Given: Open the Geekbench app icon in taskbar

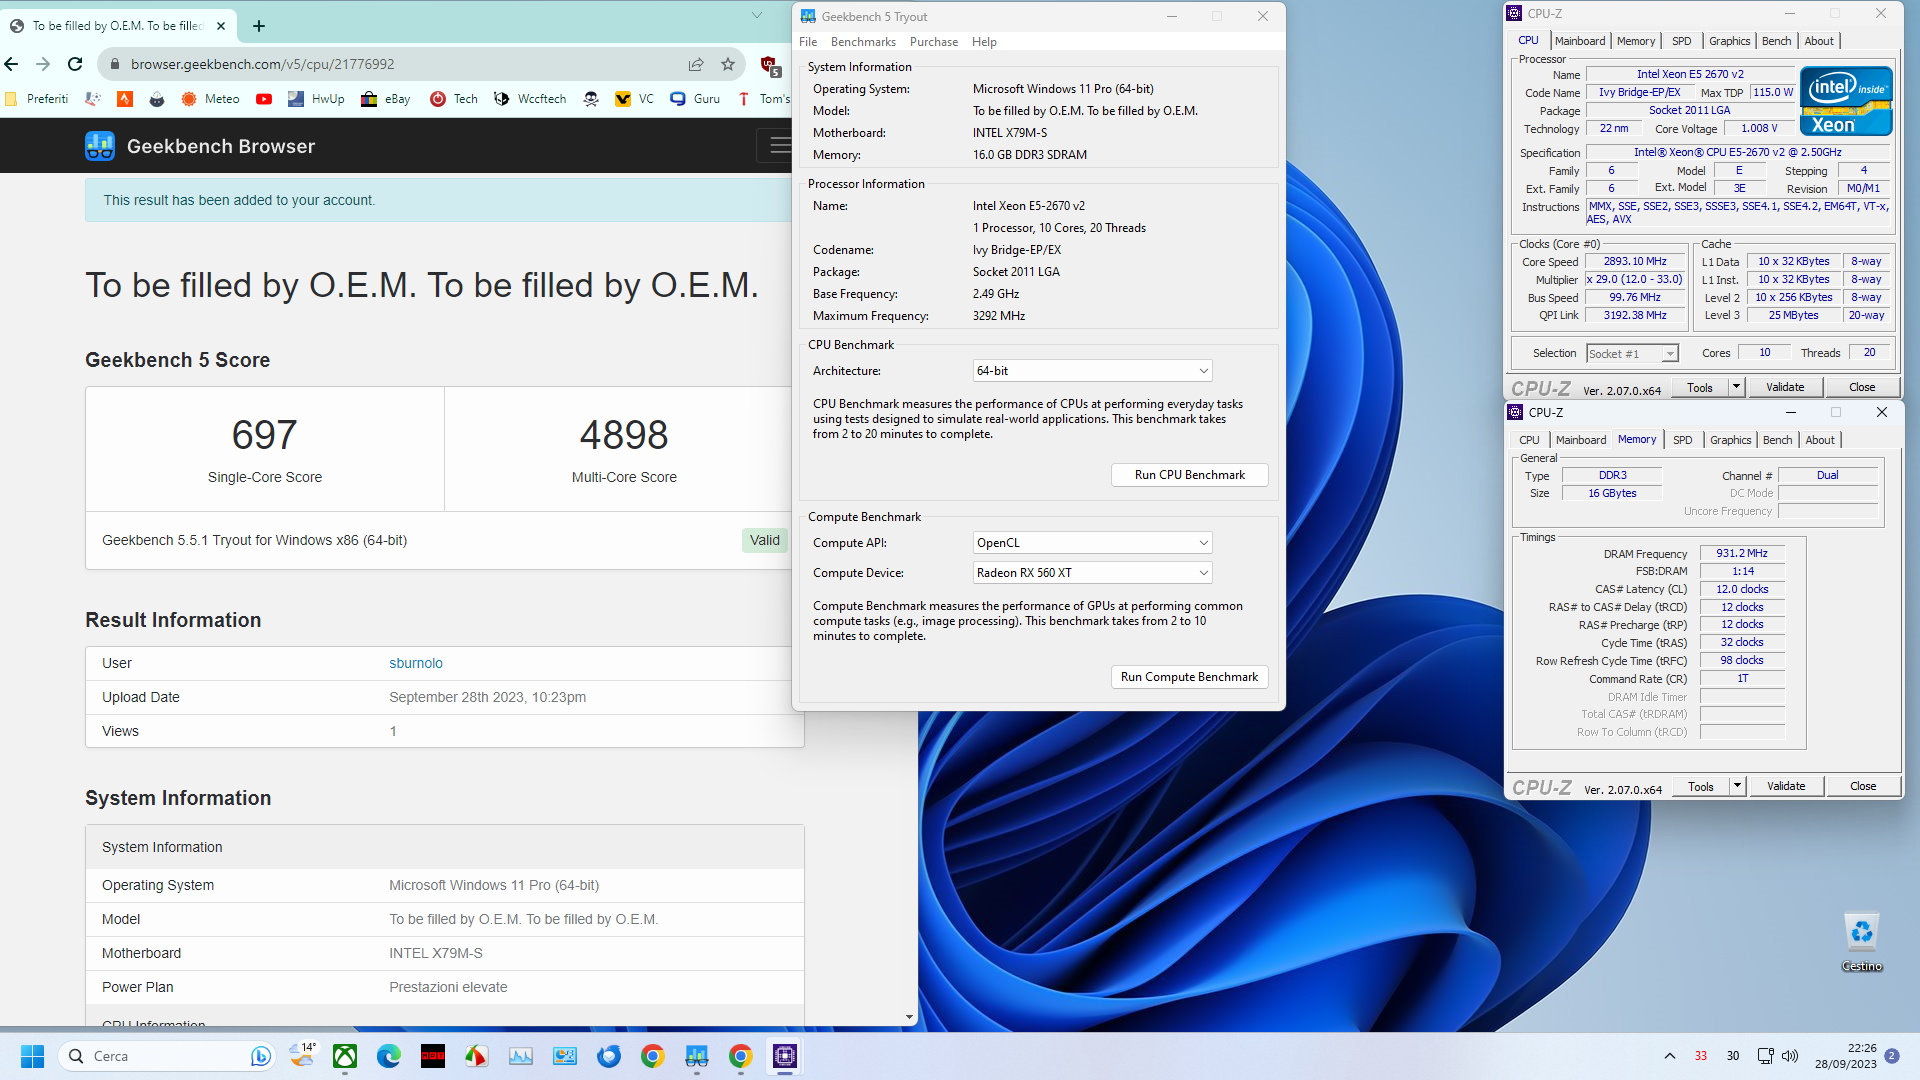Looking at the screenshot, I should (x=697, y=1056).
